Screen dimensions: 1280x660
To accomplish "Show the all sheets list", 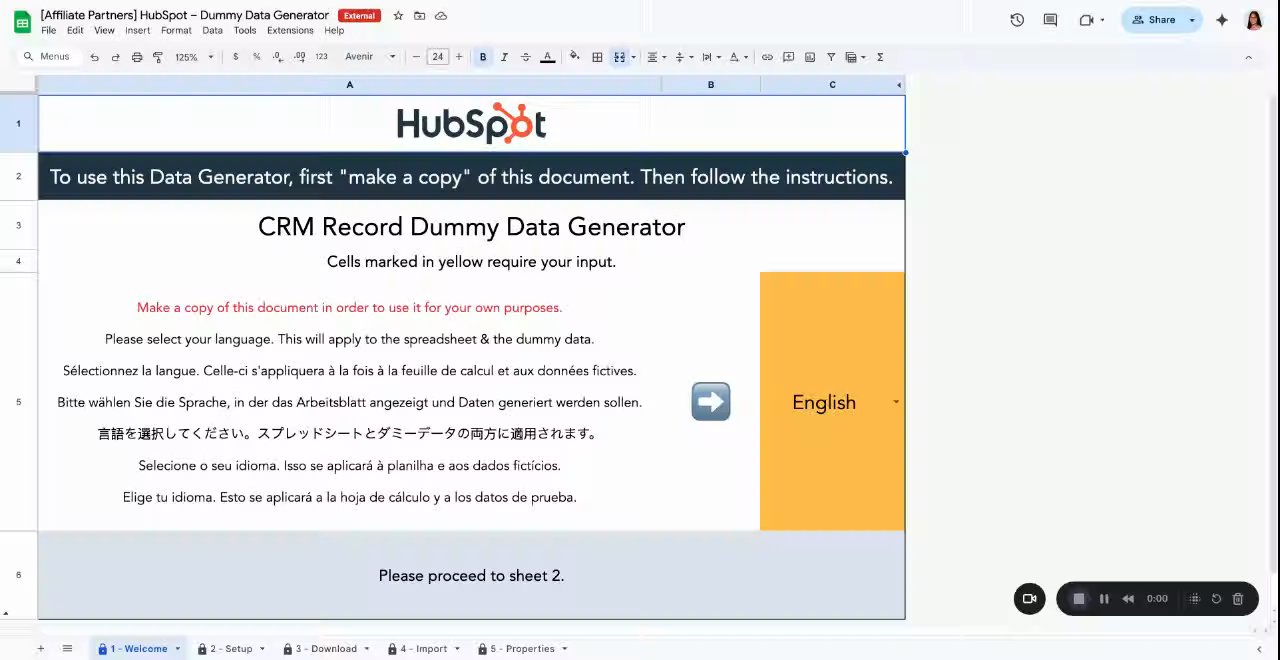I will click(x=67, y=649).
